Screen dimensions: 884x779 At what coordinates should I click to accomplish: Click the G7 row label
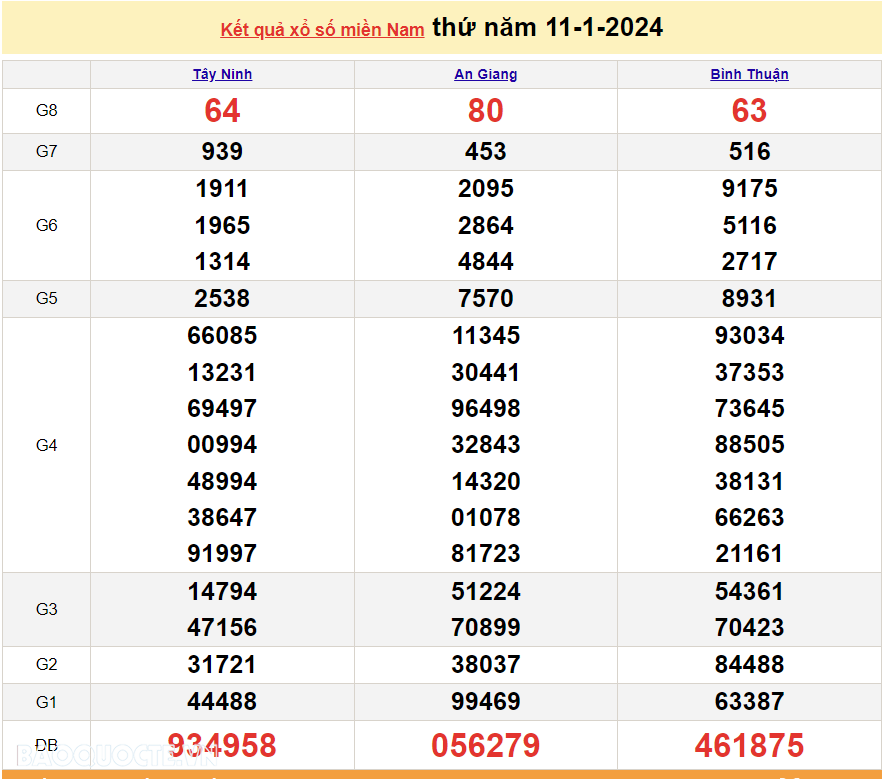[x=46, y=152]
